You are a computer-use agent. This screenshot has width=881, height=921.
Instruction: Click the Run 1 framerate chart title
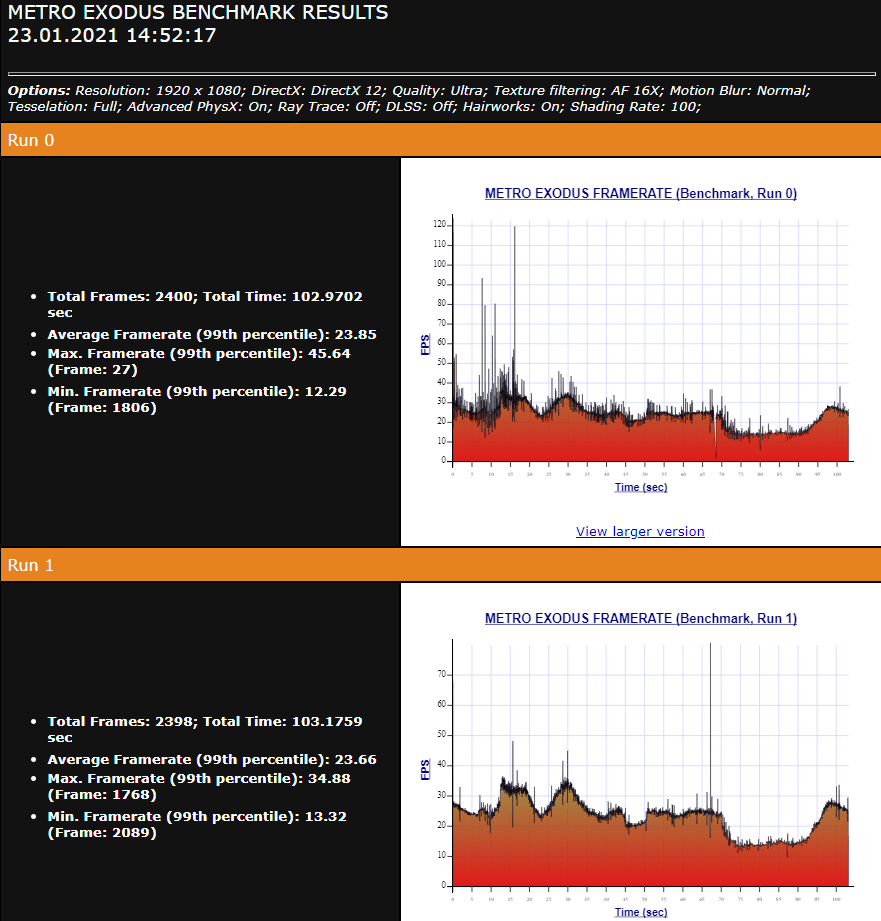pos(641,619)
